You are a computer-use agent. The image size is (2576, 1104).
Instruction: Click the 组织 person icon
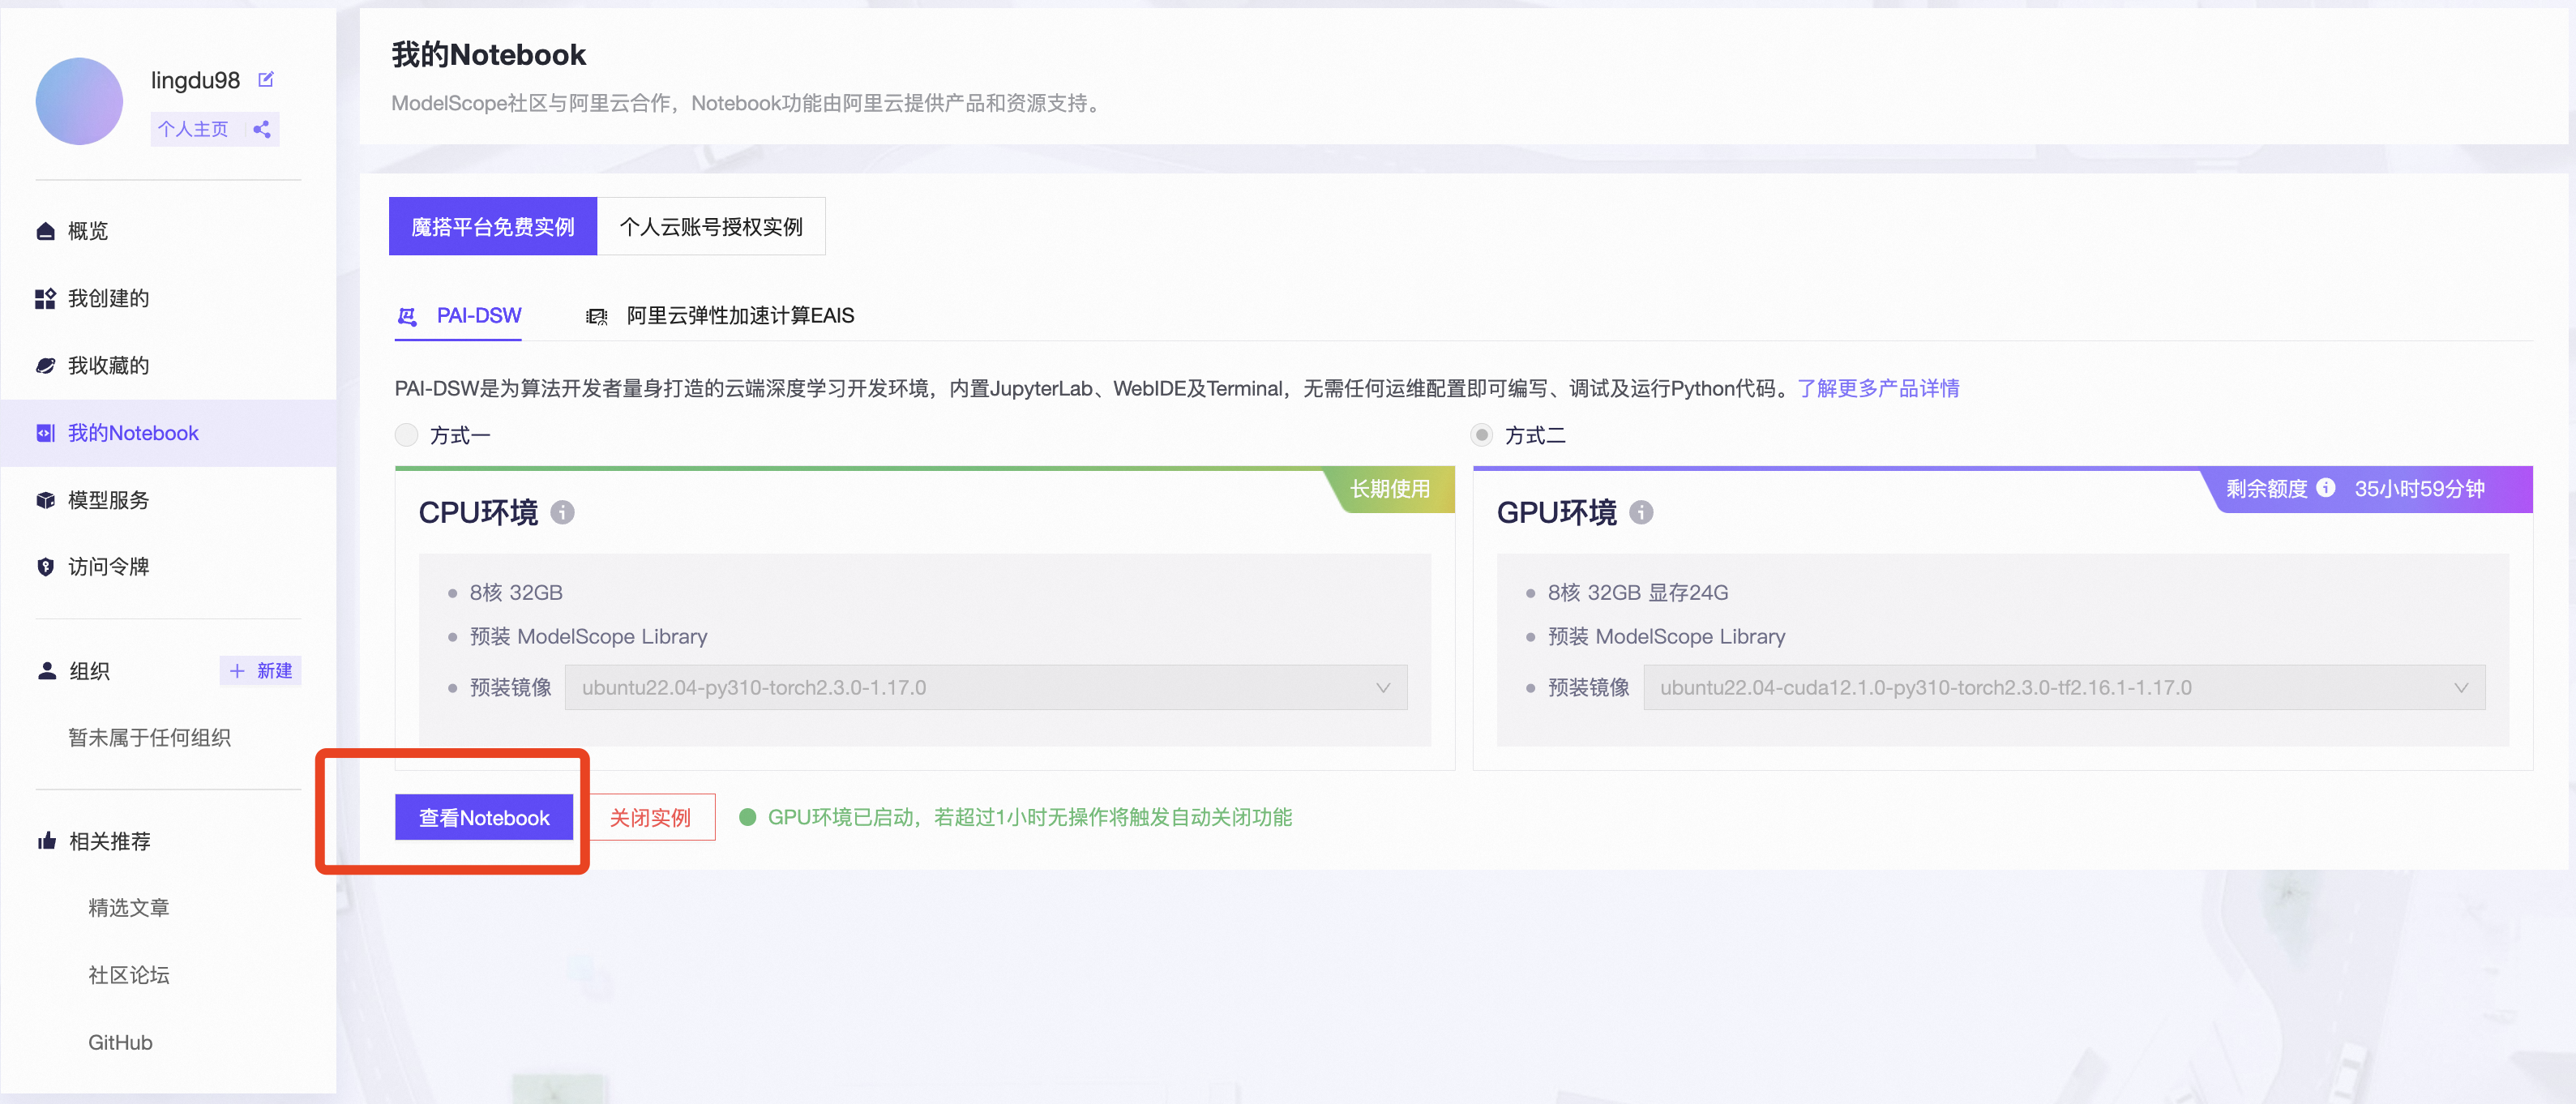point(46,671)
